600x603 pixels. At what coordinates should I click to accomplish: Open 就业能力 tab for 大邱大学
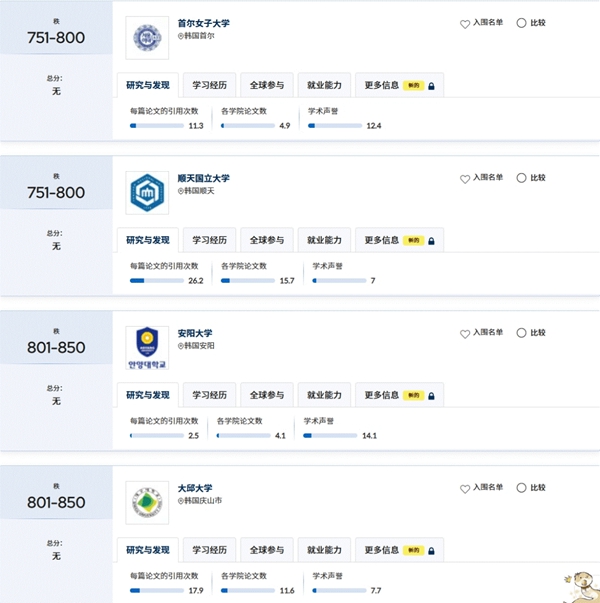tap(324, 550)
